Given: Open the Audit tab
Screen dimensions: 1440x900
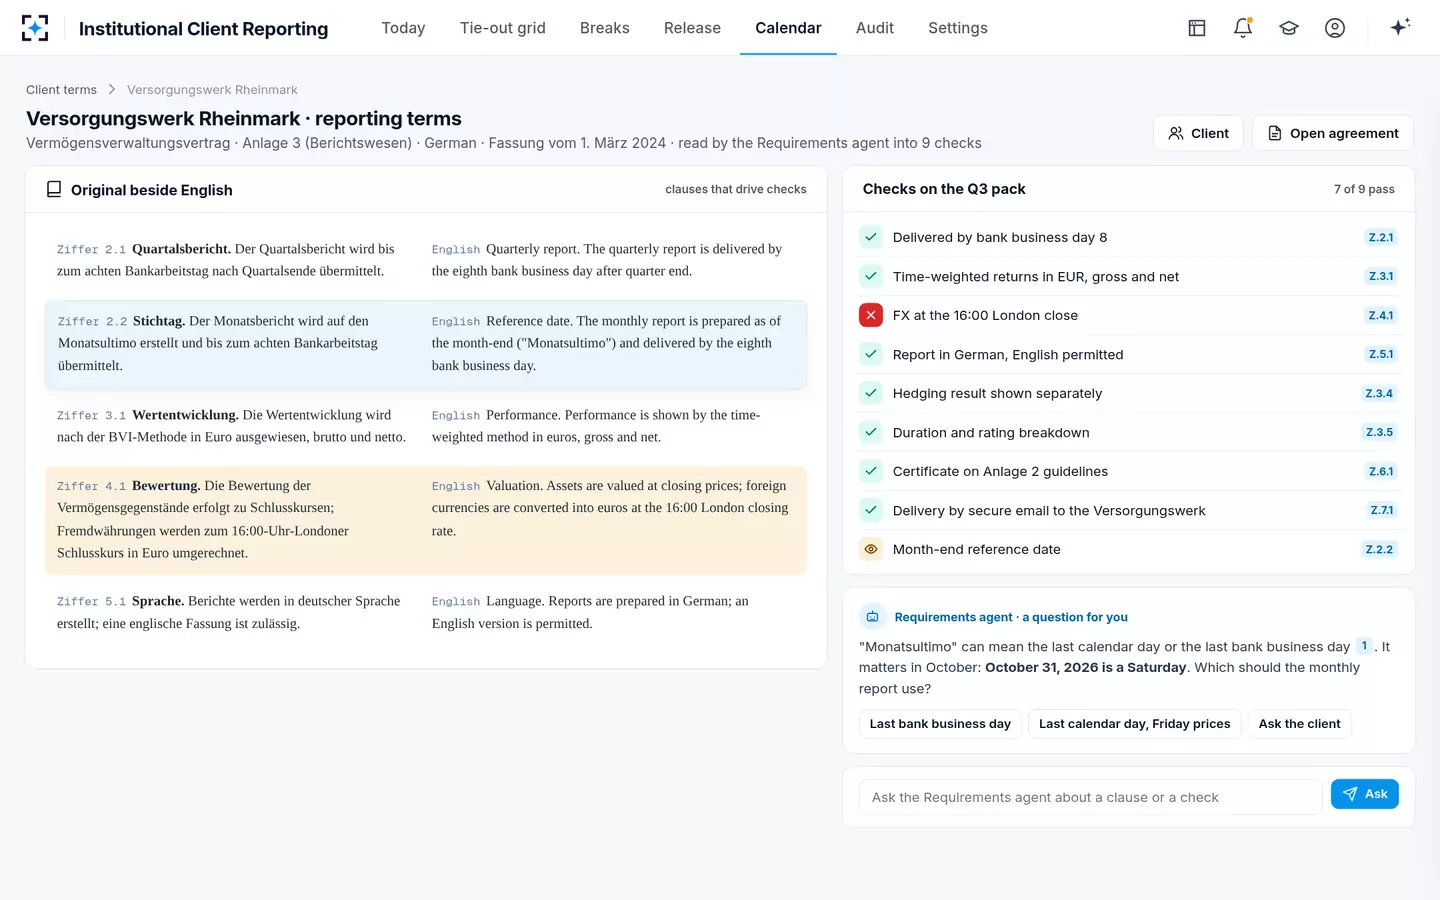Looking at the screenshot, I should pos(875,28).
